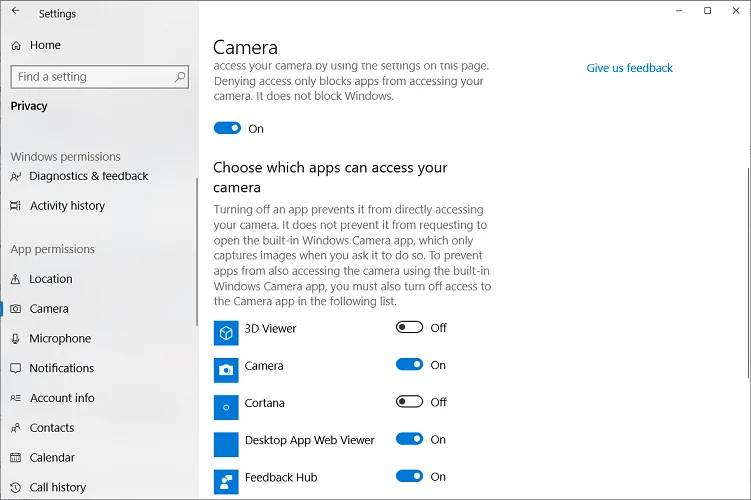Screen dimensions: 751x500
Task: Select Microphone privacy settings
Action: point(60,339)
